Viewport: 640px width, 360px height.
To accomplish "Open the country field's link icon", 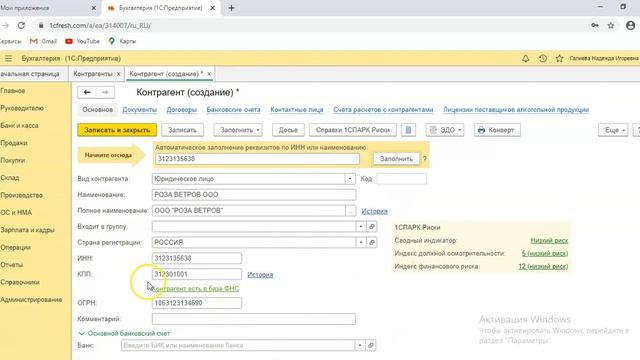I will pyautogui.click(x=371, y=242).
